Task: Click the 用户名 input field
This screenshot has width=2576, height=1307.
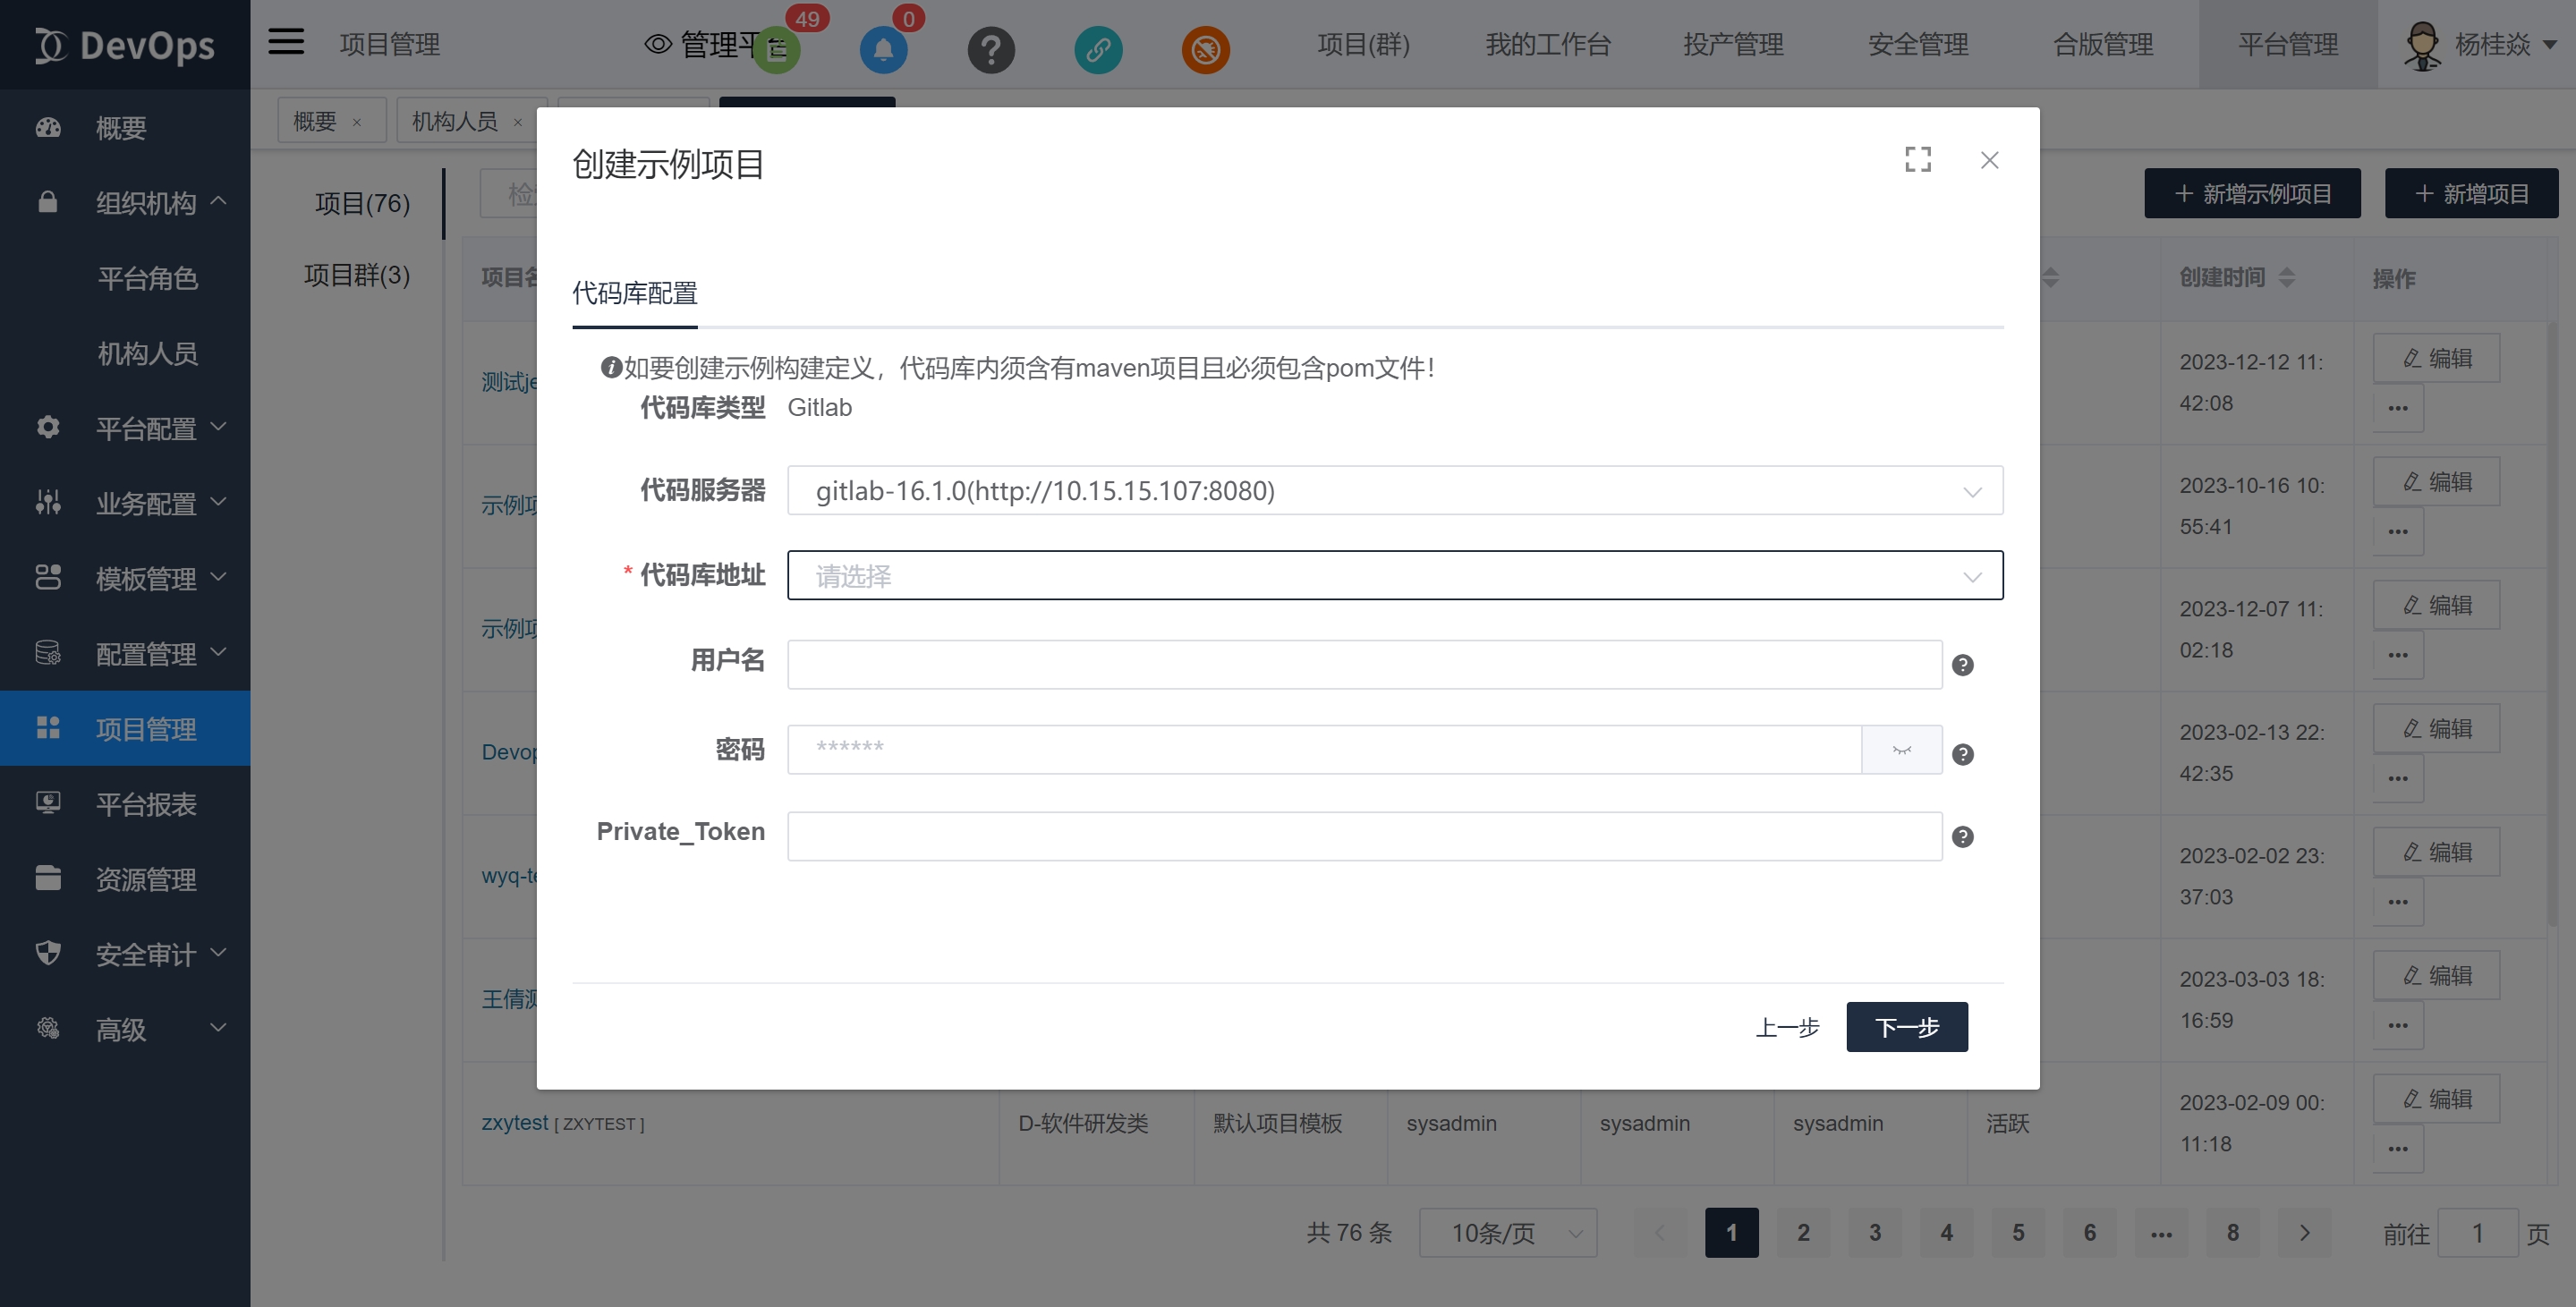Action: coord(1364,665)
